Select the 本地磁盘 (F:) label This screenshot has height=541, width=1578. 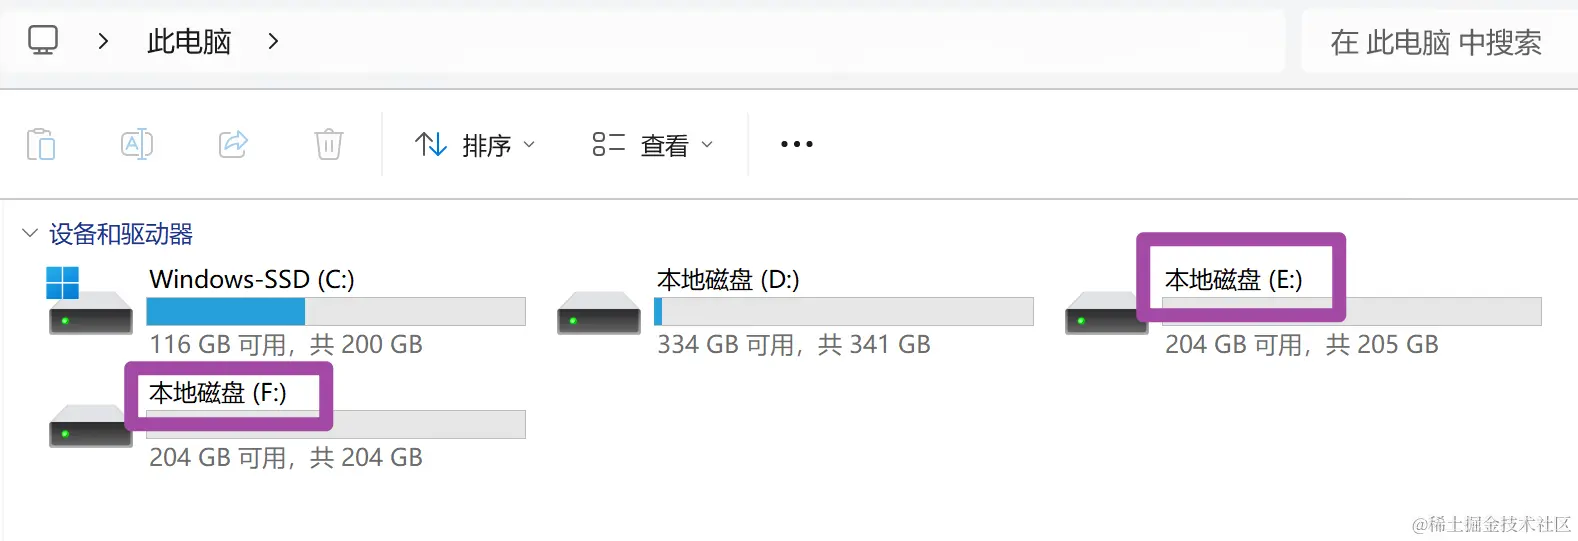point(218,393)
